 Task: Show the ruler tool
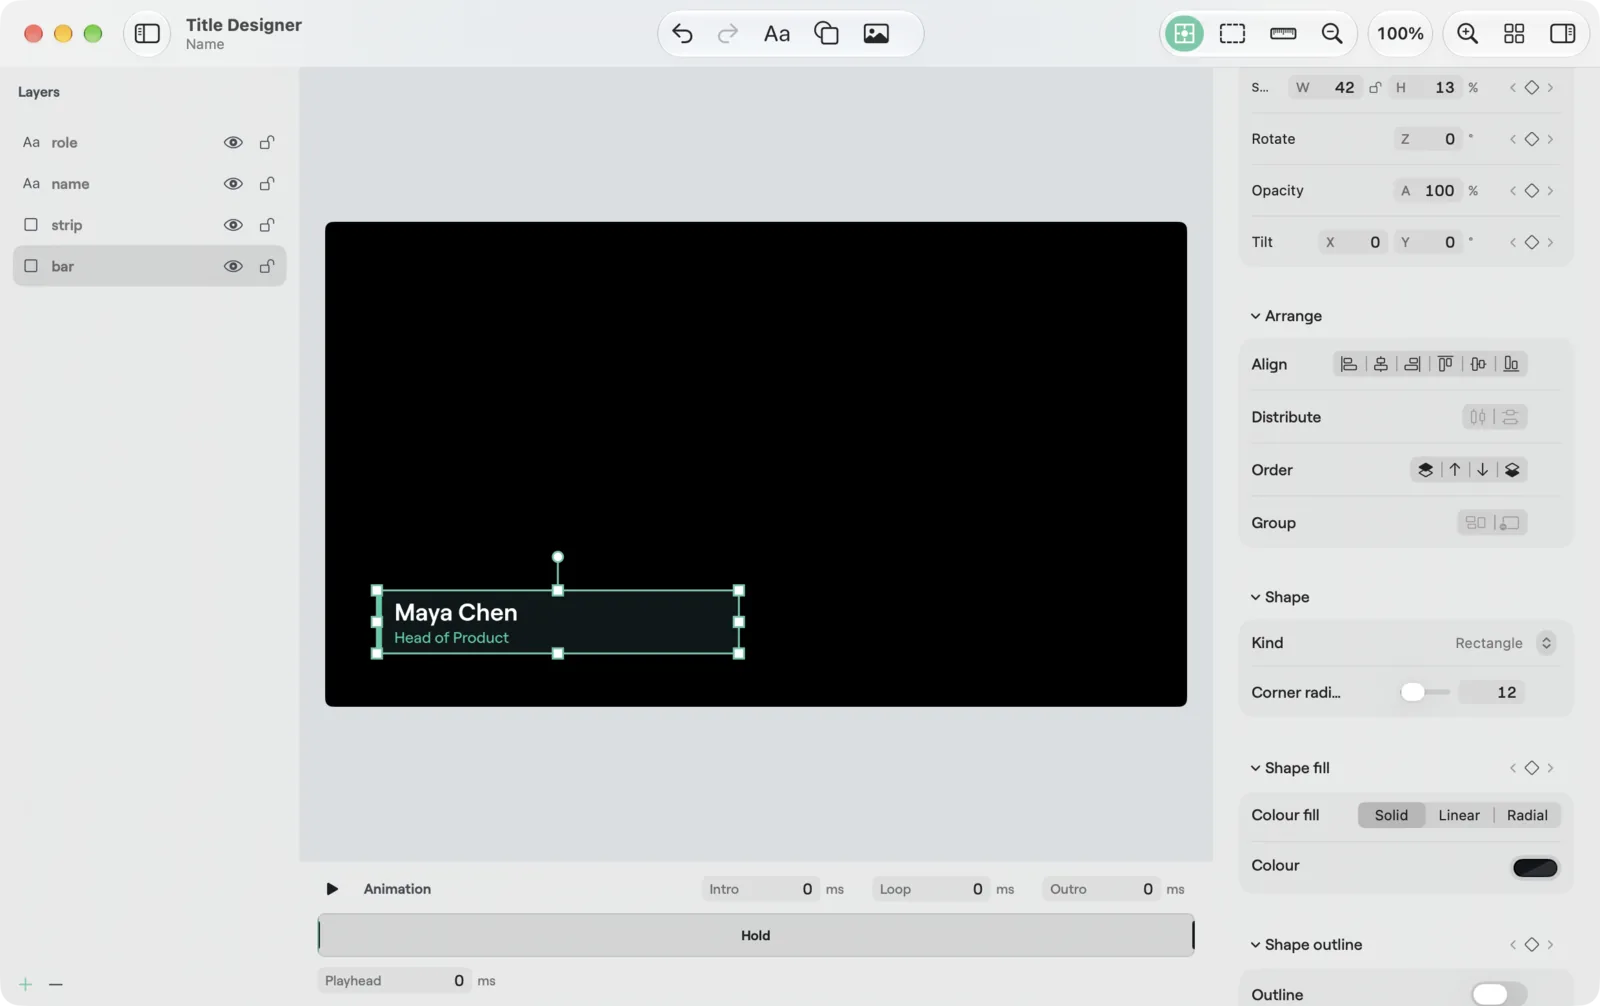[1283, 33]
